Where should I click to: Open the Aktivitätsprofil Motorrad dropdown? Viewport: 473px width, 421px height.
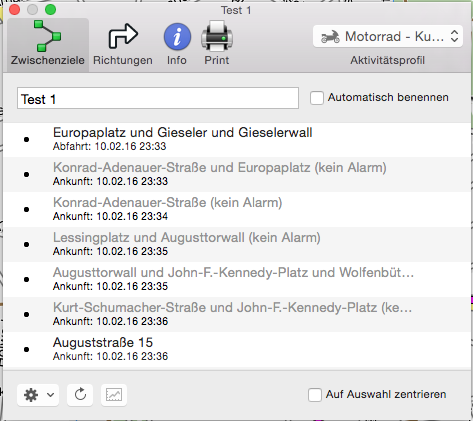[388, 36]
